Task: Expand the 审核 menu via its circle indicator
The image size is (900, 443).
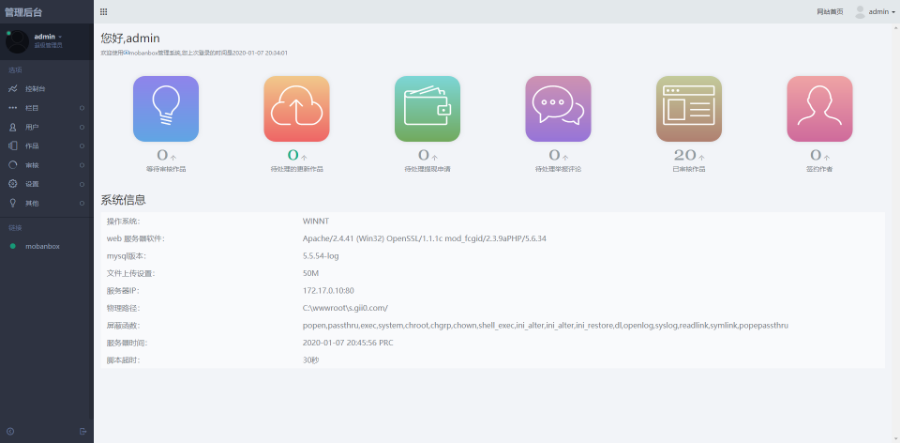Action: coord(82,165)
